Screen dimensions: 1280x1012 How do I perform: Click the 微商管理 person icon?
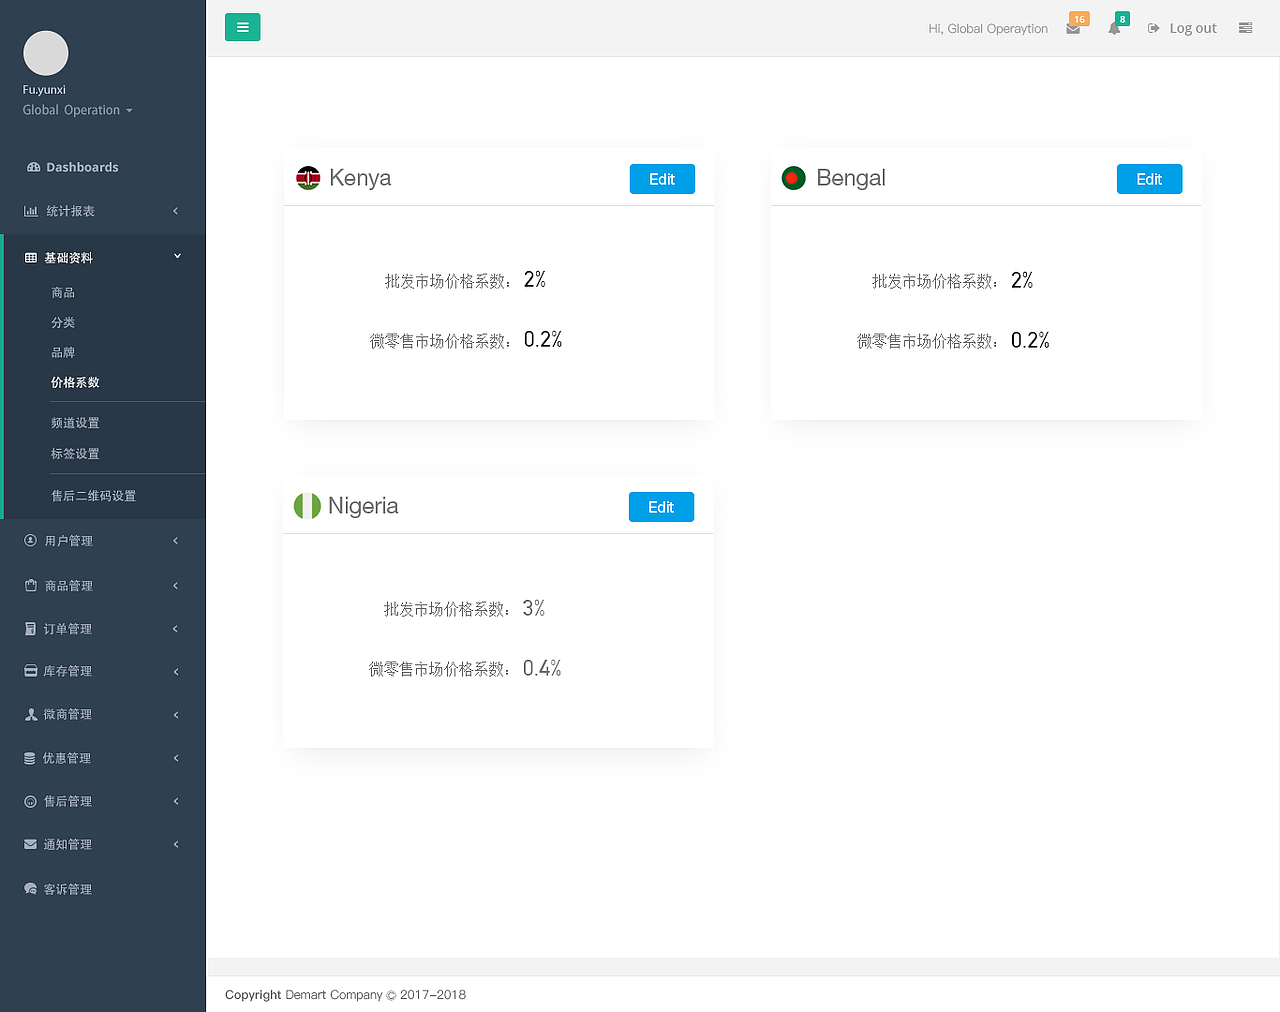tap(31, 714)
